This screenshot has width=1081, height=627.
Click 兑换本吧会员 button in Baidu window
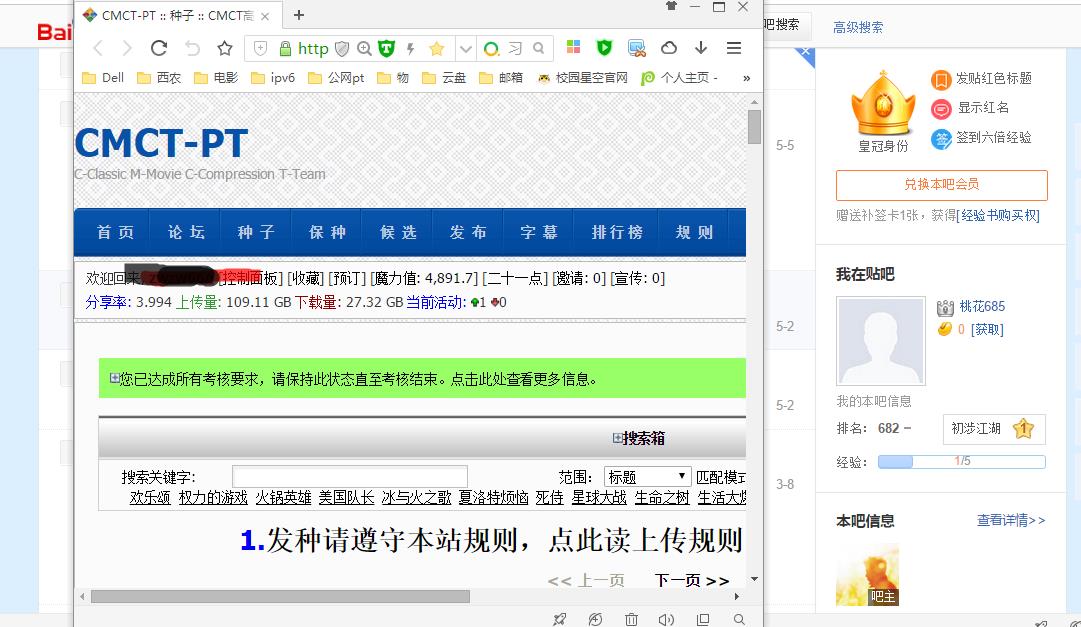point(942,185)
